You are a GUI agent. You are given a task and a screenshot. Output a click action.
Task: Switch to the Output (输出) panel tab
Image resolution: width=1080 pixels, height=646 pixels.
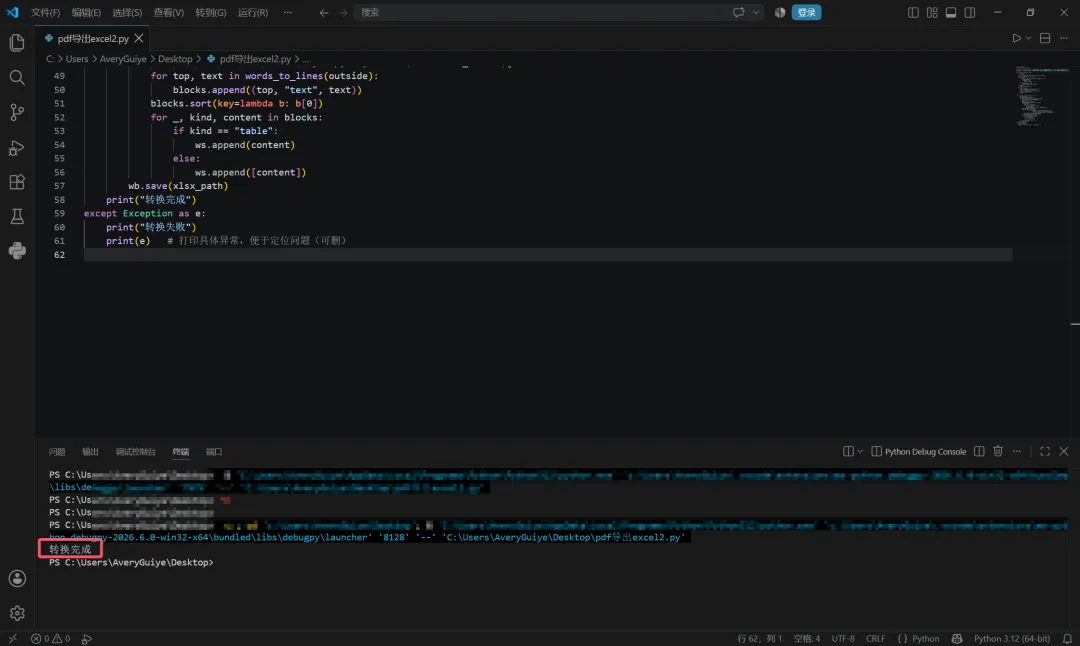tap(90, 452)
